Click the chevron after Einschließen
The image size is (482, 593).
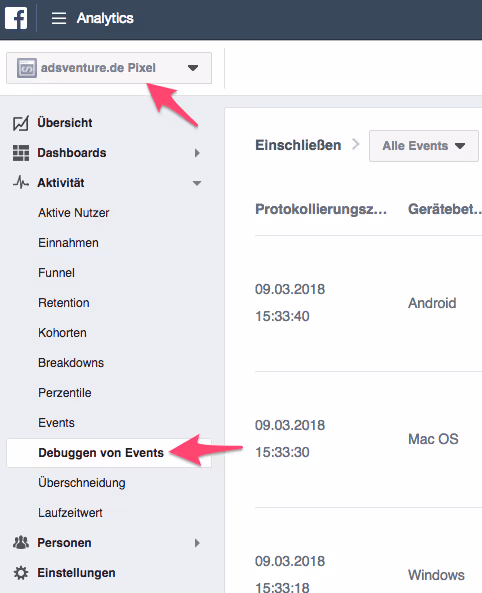pos(355,144)
